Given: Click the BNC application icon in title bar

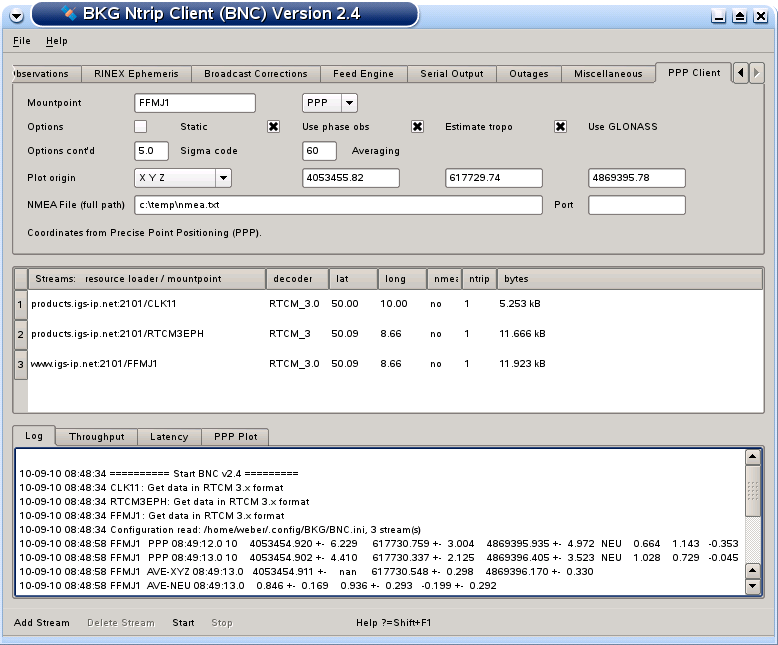Looking at the screenshot, I should [x=68, y=13].
